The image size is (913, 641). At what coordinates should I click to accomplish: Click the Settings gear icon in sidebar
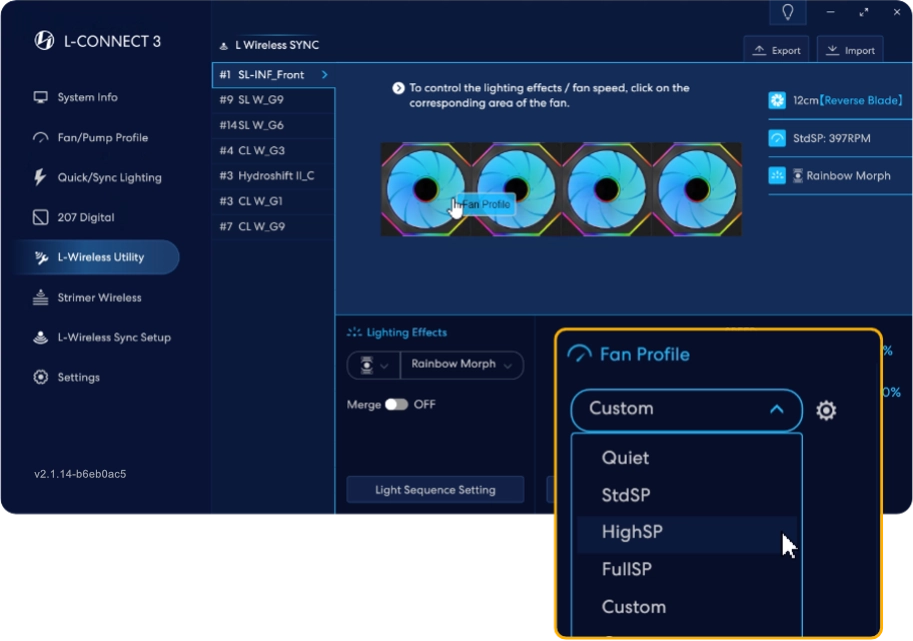point(40,377)
